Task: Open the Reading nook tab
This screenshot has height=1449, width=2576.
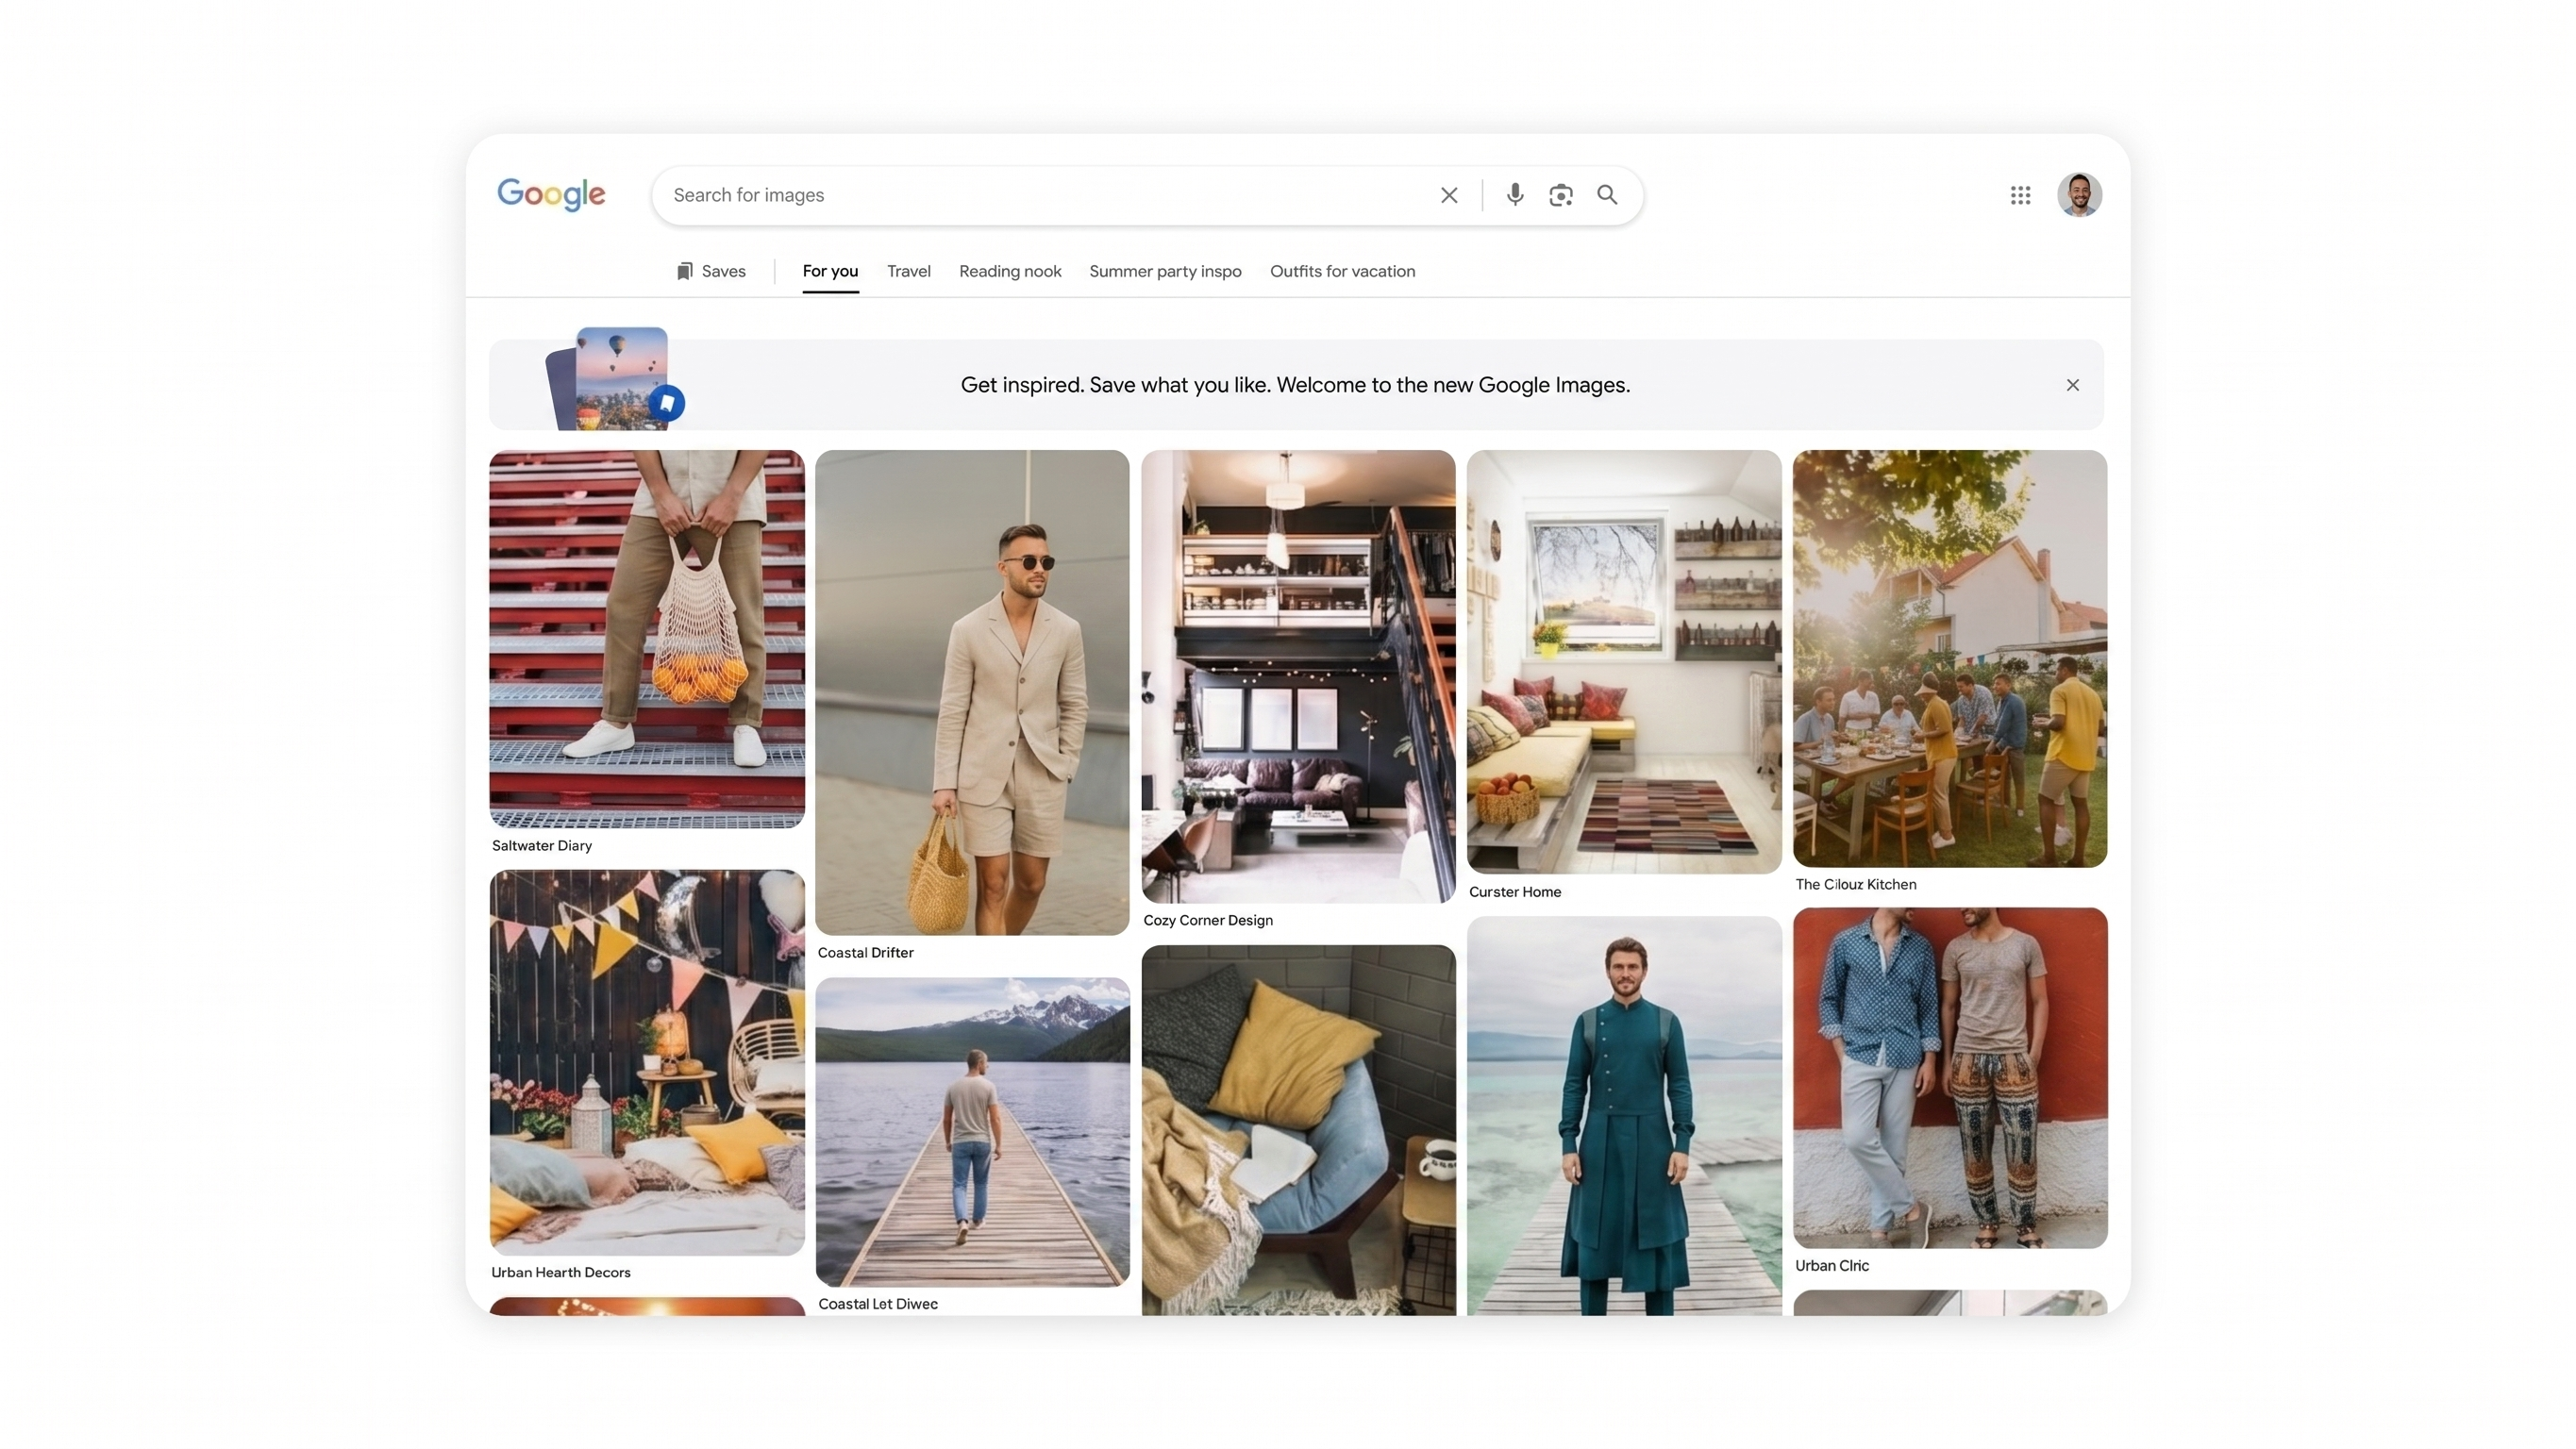Action: [x=1010, y=271]
